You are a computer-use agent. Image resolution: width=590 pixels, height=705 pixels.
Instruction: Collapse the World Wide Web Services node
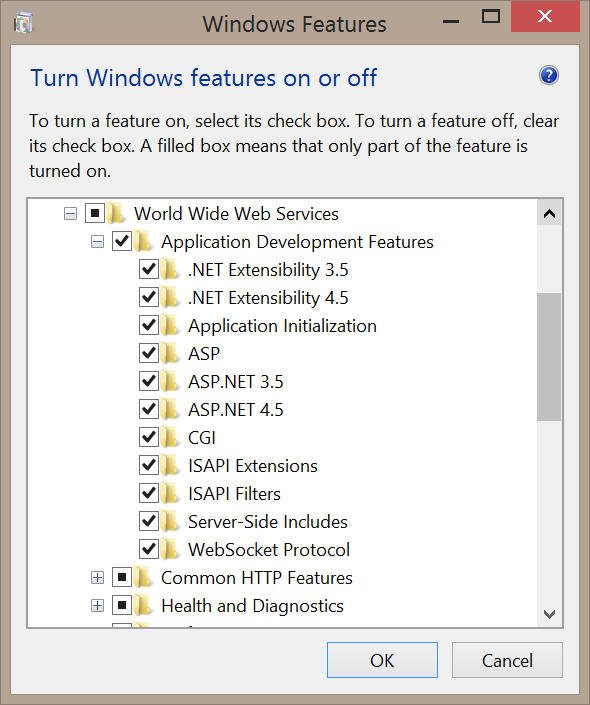(70, 214)
